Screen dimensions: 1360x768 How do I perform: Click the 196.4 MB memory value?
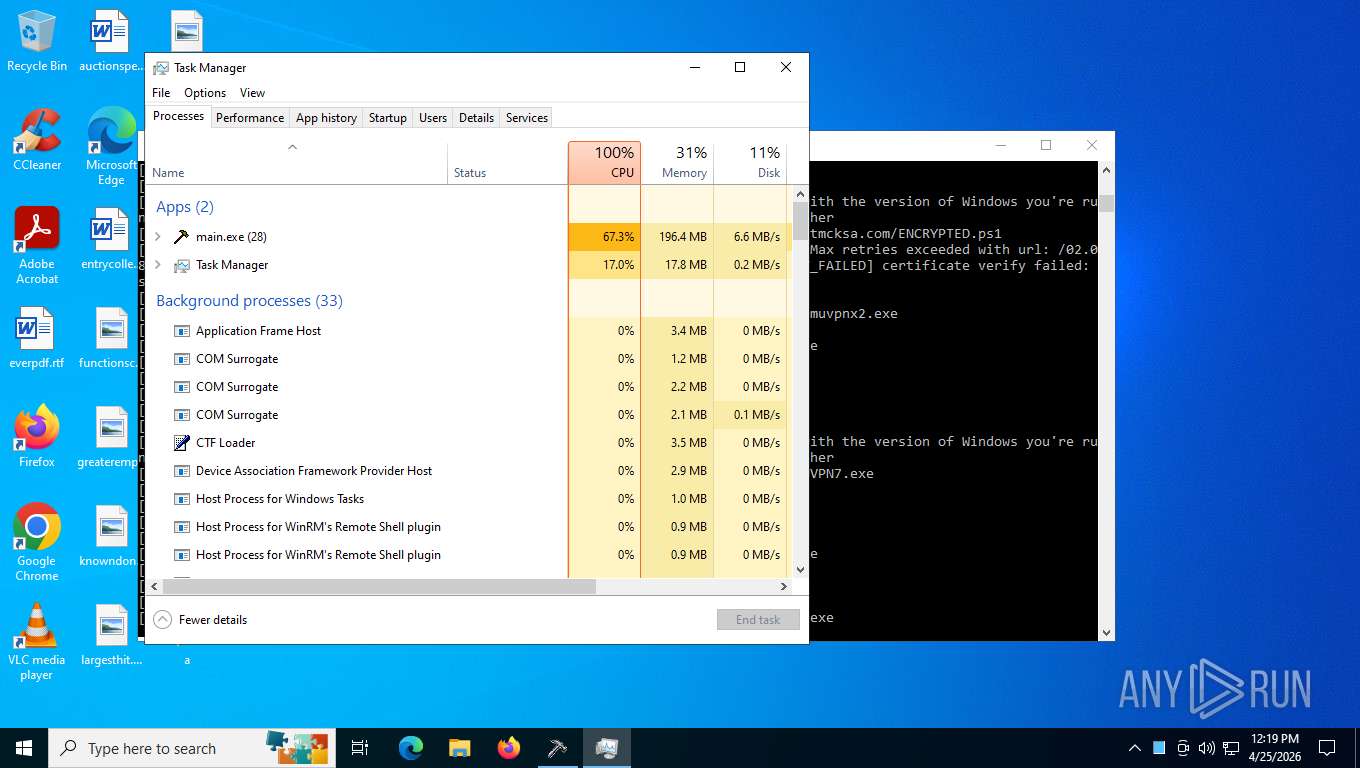677,237
